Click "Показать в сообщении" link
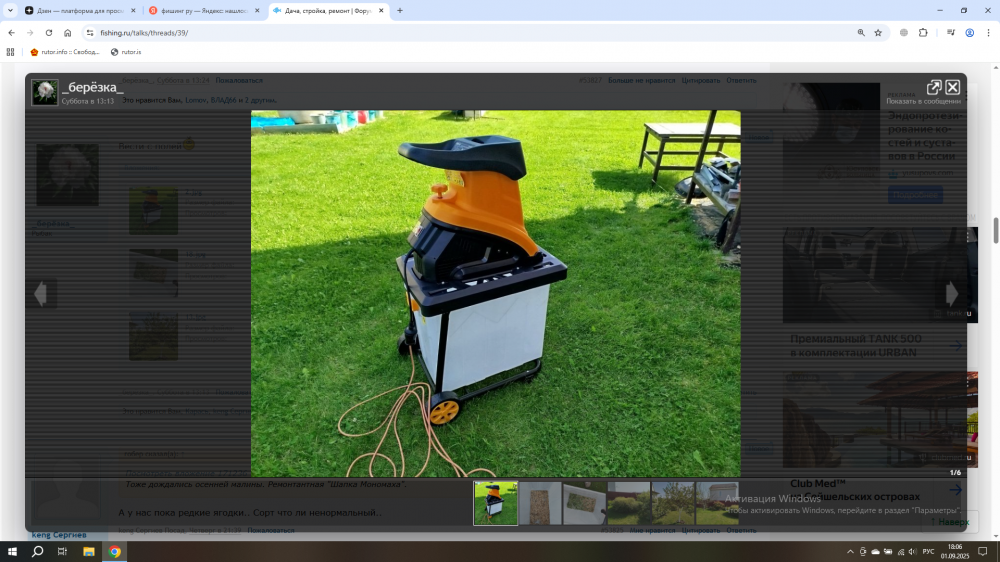Image resolution: width=1000 pixels, height=562 pixels. click(x=923, y=101)
